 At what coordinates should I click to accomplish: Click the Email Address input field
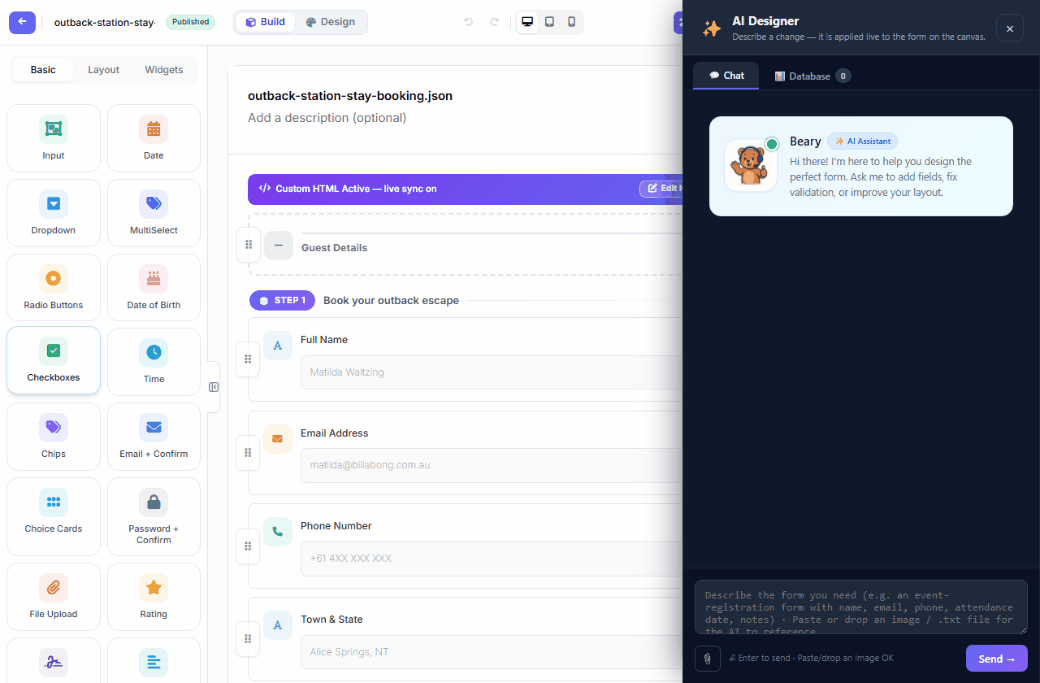tap(491, 465)
